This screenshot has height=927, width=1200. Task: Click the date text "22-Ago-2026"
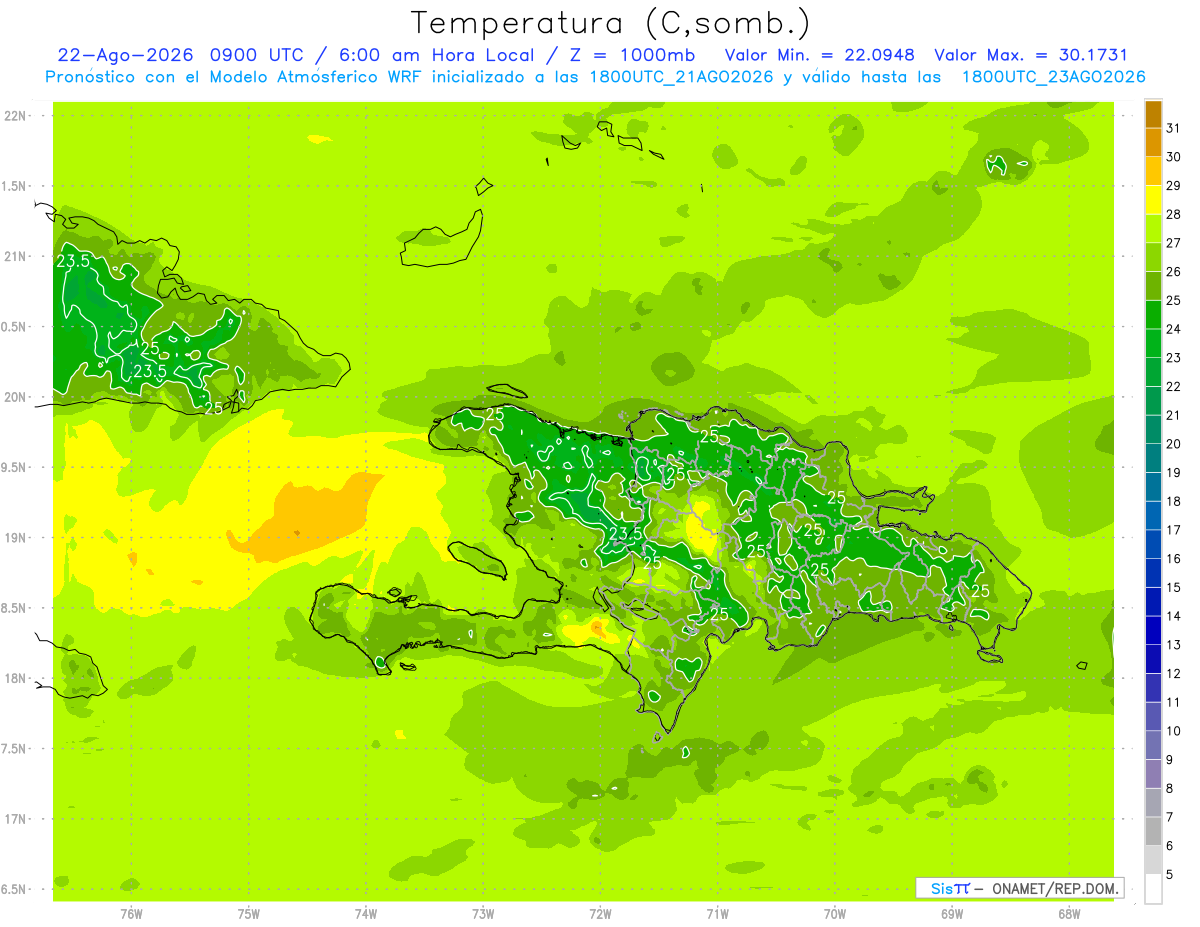click(126, 55)
